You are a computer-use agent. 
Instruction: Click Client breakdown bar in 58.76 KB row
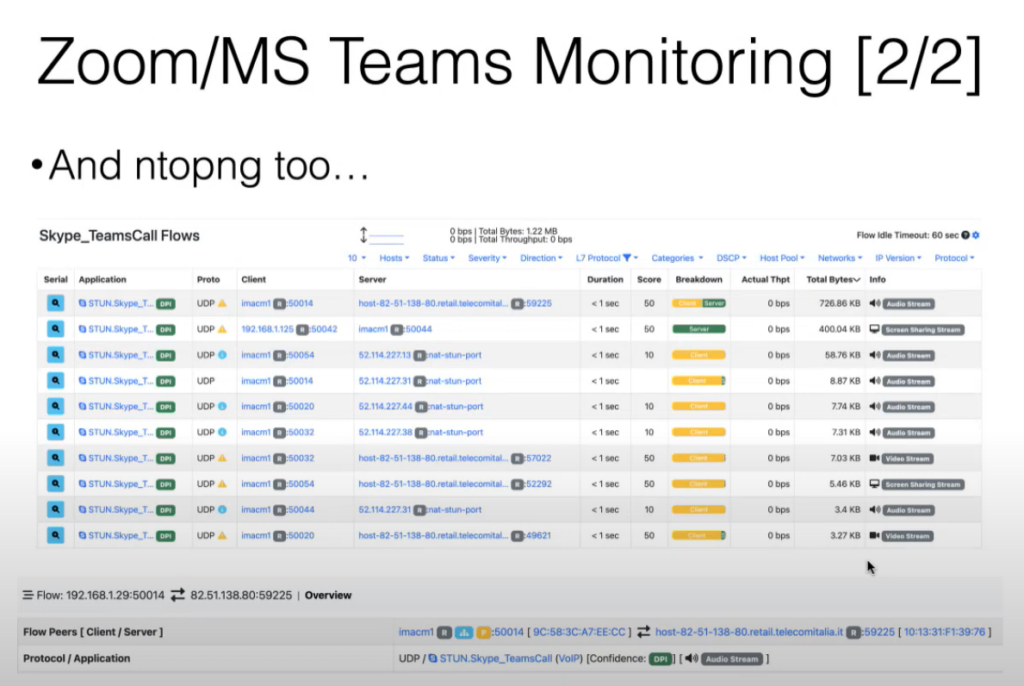(x=699, y=355)
